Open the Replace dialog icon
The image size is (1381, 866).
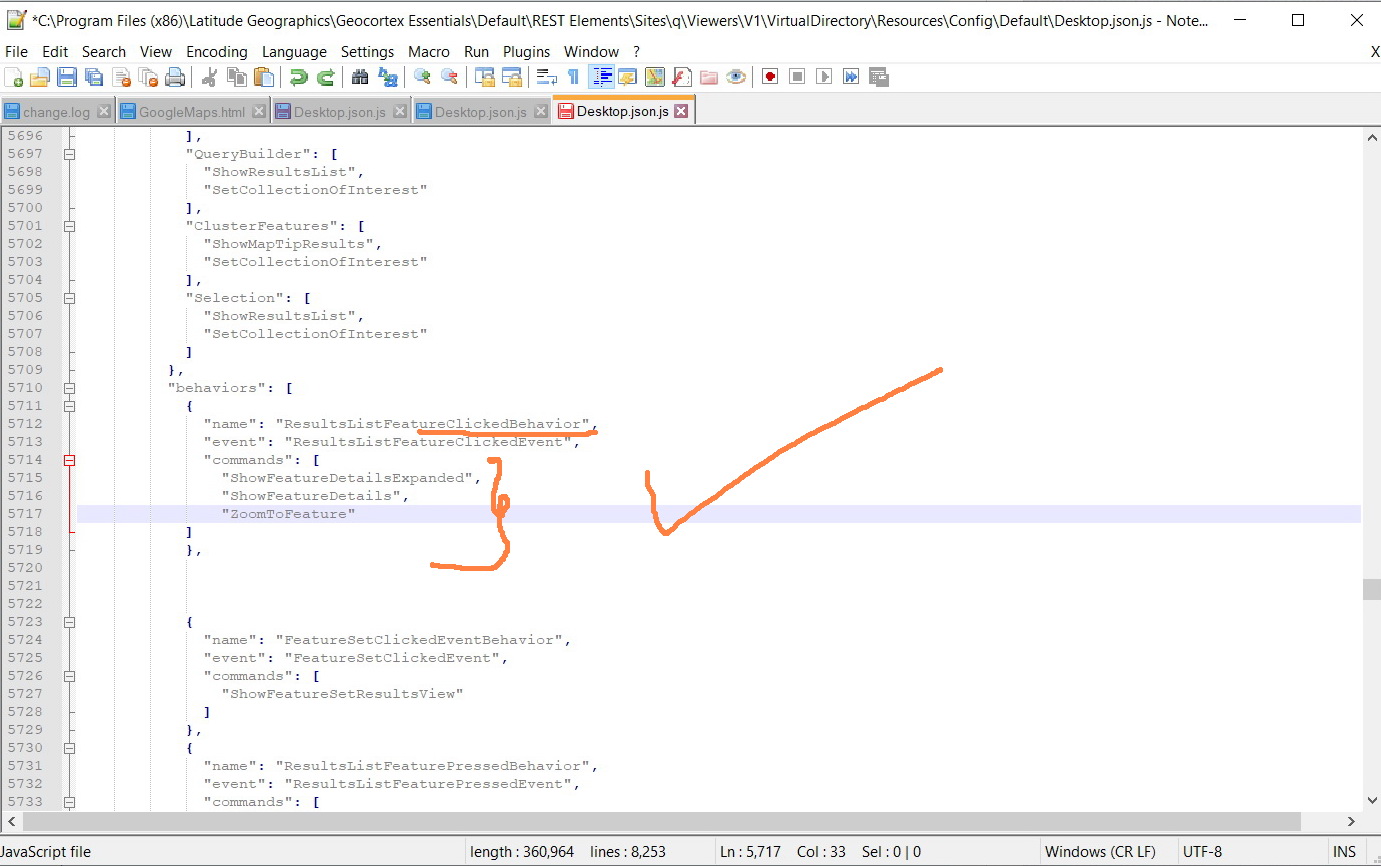pos(387,77)
